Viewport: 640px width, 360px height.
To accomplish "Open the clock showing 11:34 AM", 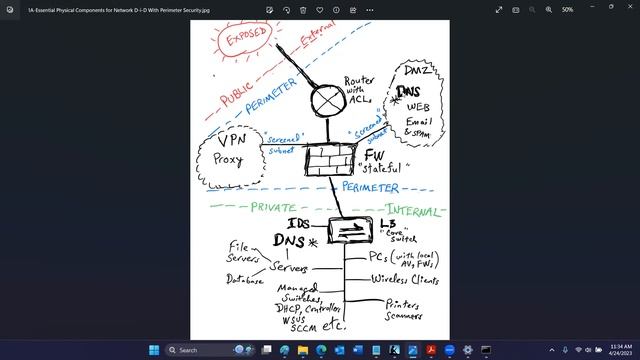I will pos(621,350).
